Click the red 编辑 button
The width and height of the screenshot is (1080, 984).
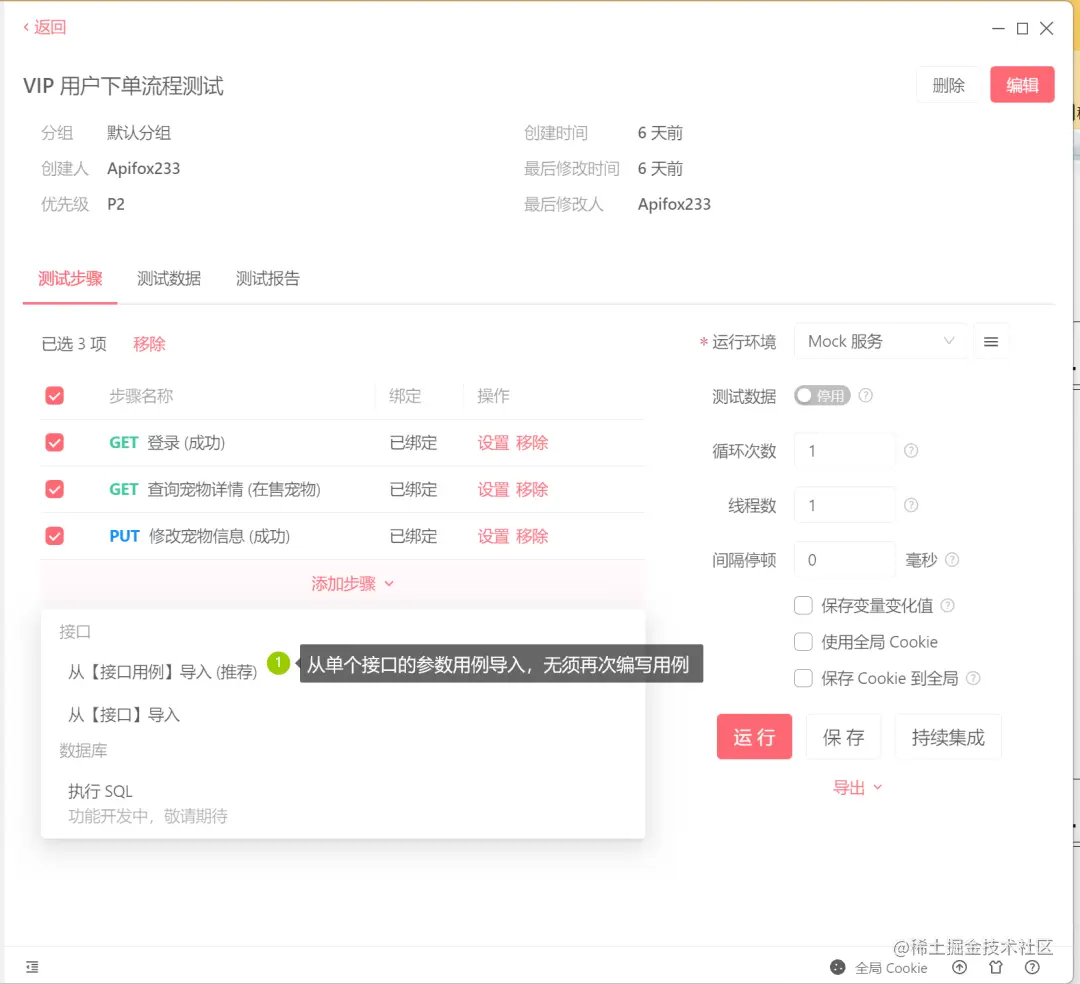1022,85
